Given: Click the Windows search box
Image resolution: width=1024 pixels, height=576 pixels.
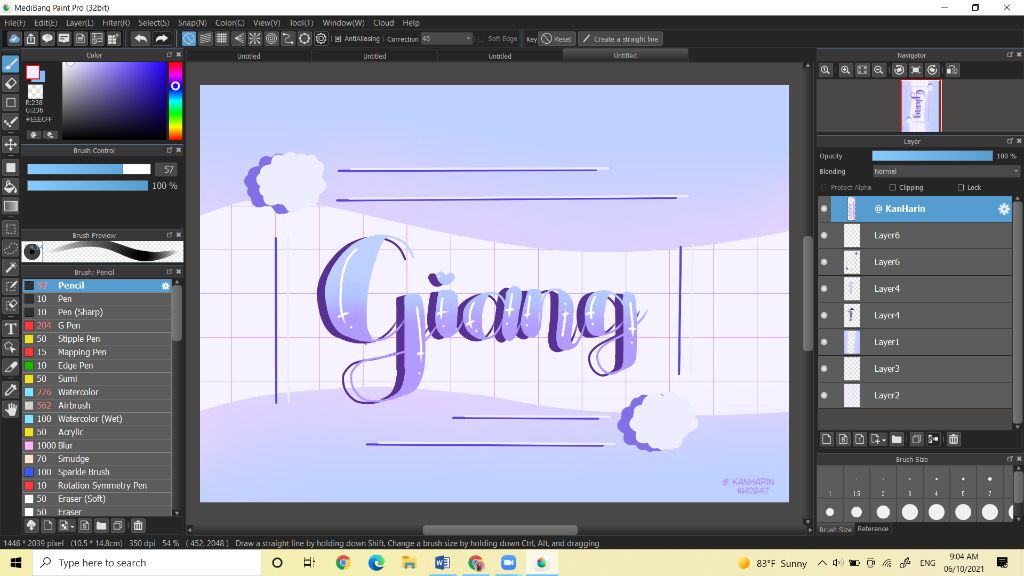Looking at the screenshot, I should point(147,562).
